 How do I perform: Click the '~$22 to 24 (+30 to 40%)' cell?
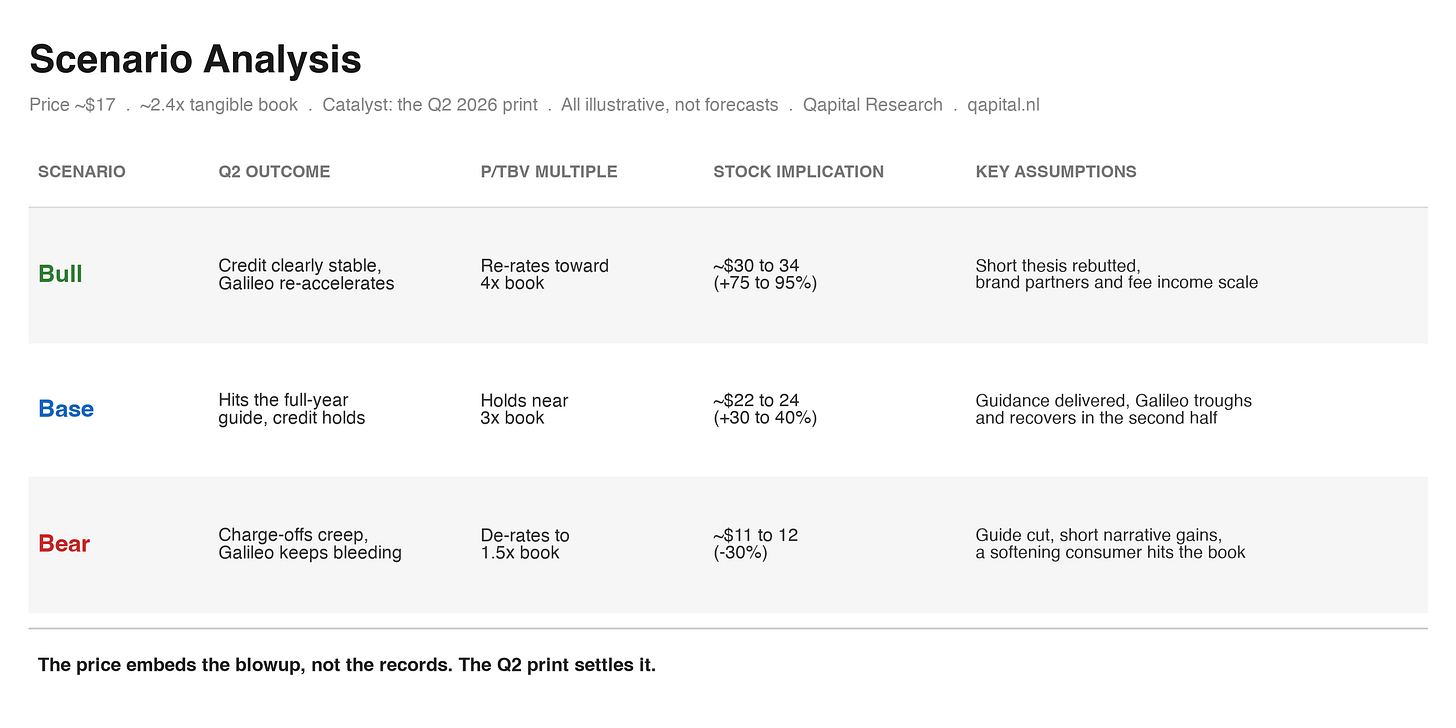(x=765, y=409)
